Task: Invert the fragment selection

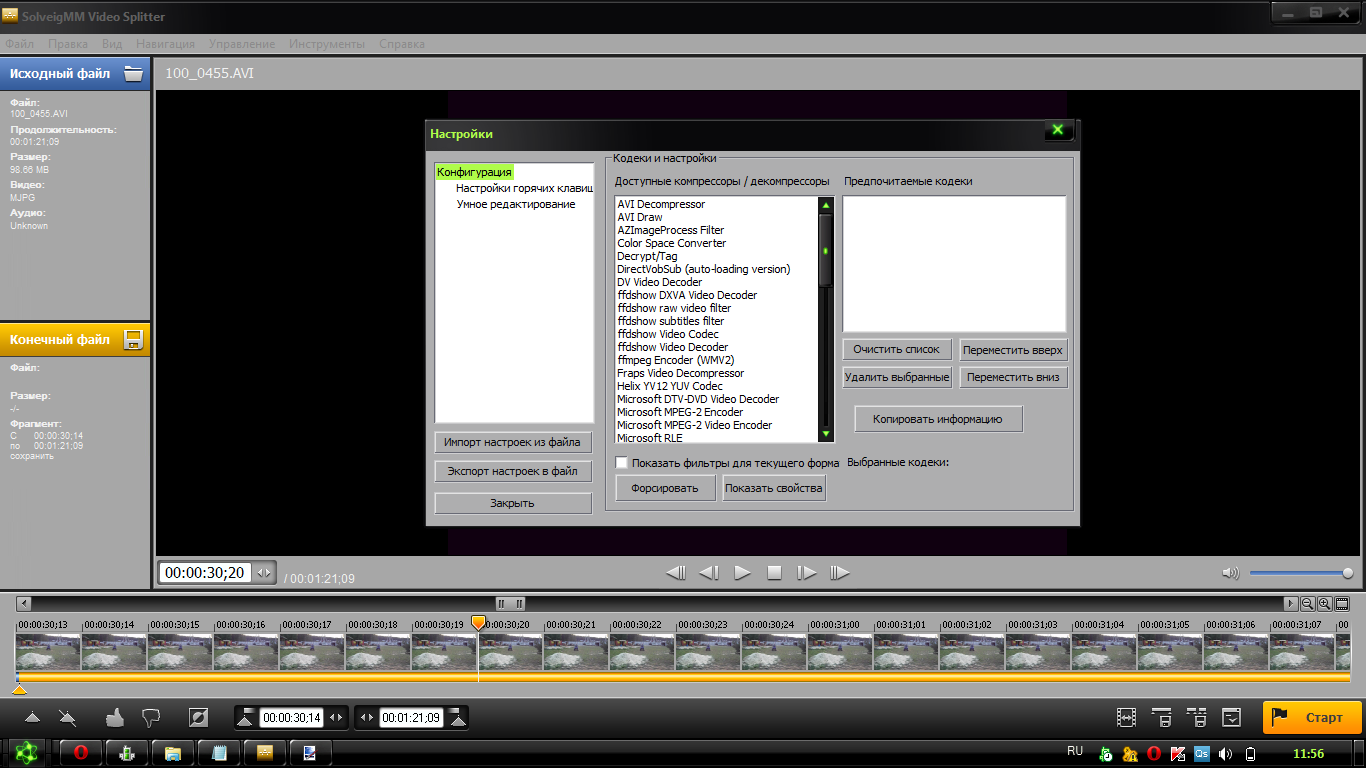Action: (x=198, y=717)
